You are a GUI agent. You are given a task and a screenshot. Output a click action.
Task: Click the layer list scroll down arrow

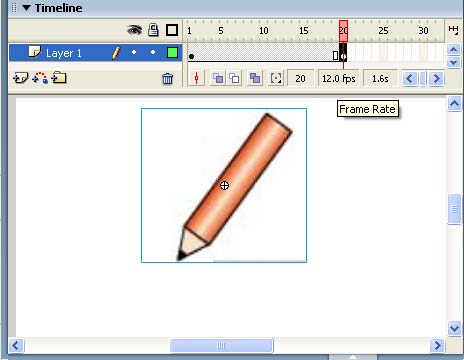pos(453,62)
